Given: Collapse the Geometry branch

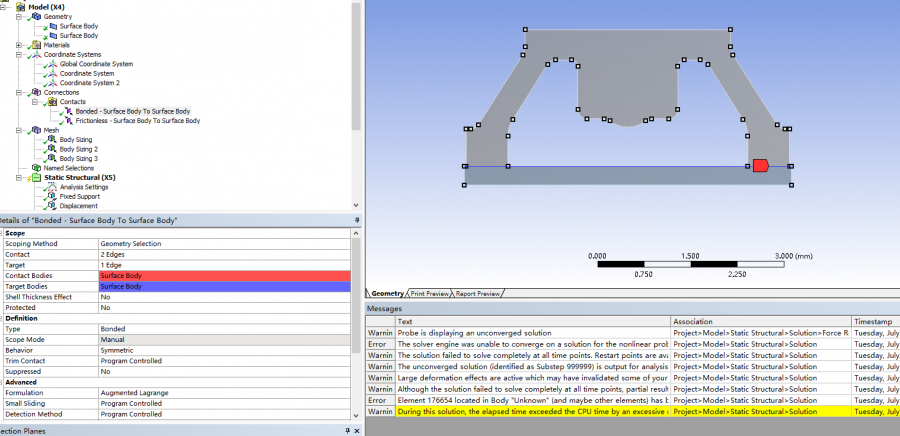Looking at the screenshot, I should point(19,17).
